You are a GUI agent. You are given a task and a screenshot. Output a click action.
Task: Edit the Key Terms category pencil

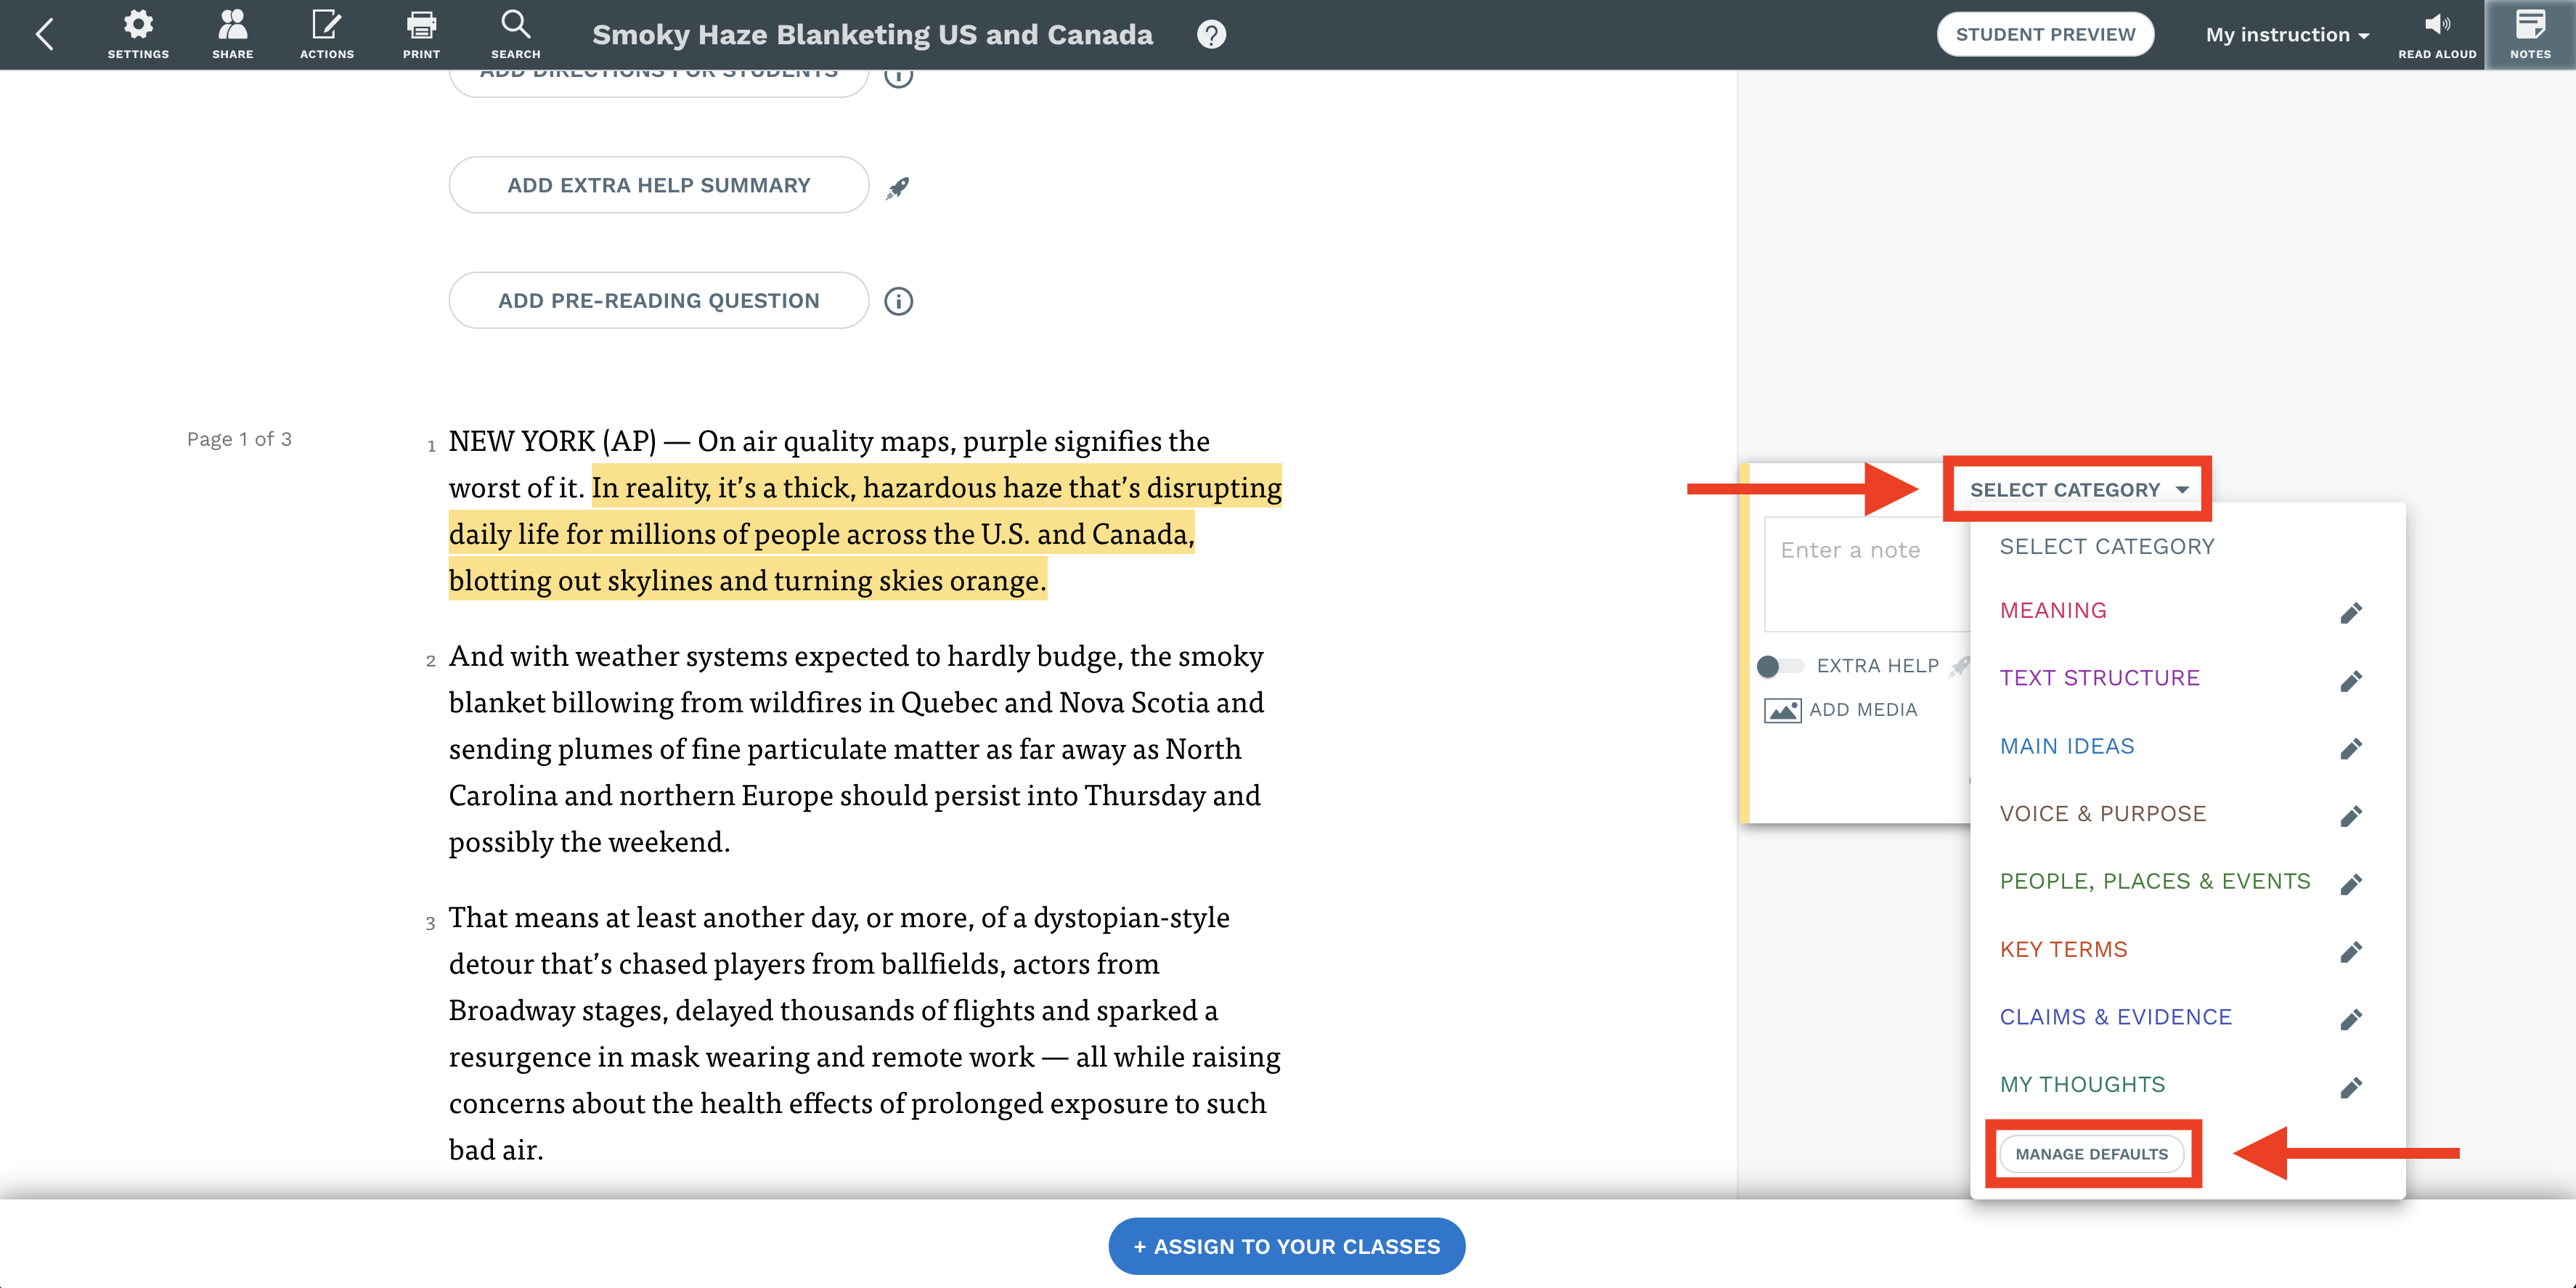2351,952
